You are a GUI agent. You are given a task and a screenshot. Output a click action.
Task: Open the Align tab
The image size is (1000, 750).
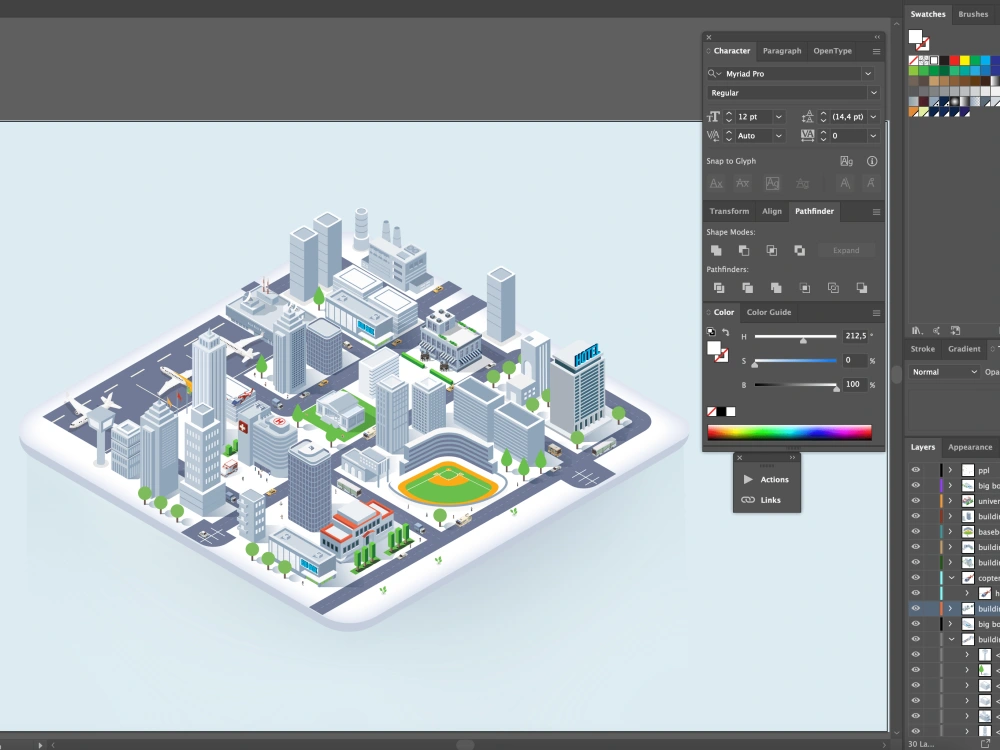pos(772,212)
